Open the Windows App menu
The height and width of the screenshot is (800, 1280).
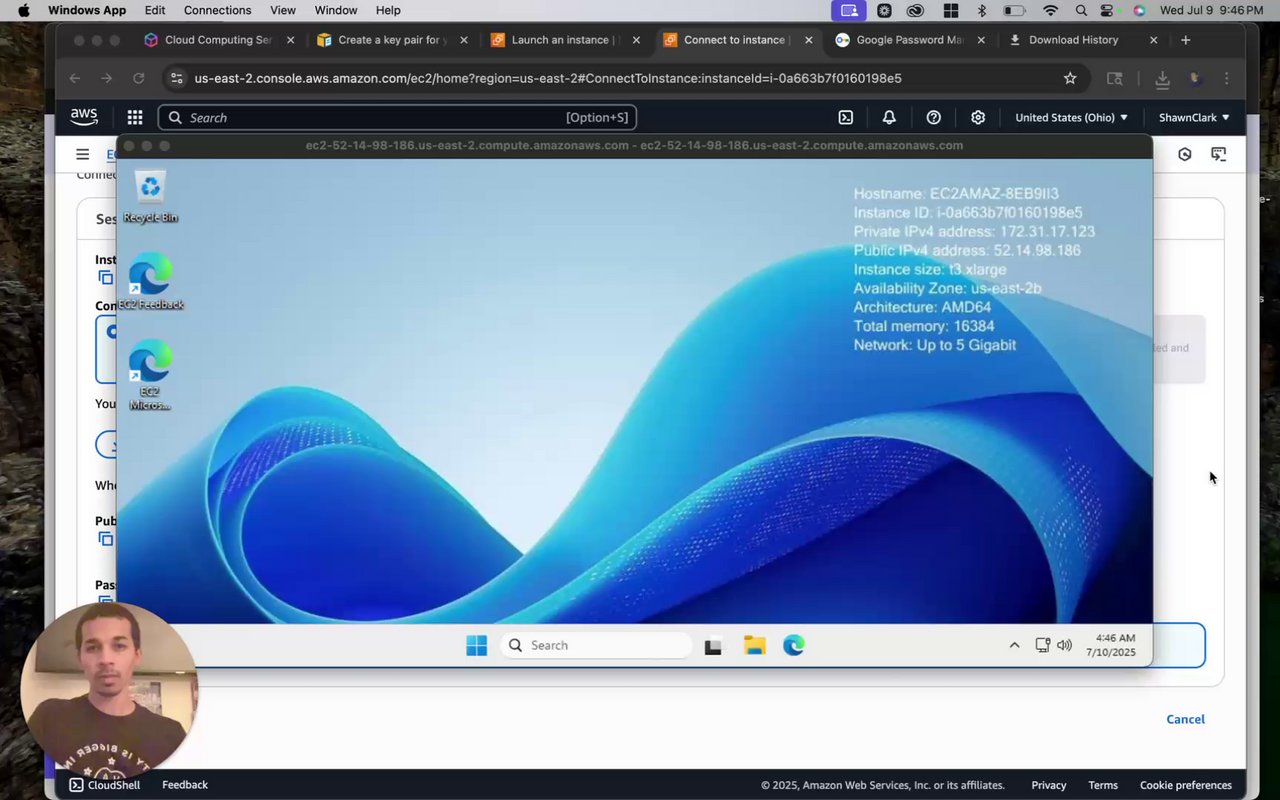(87, 10)
